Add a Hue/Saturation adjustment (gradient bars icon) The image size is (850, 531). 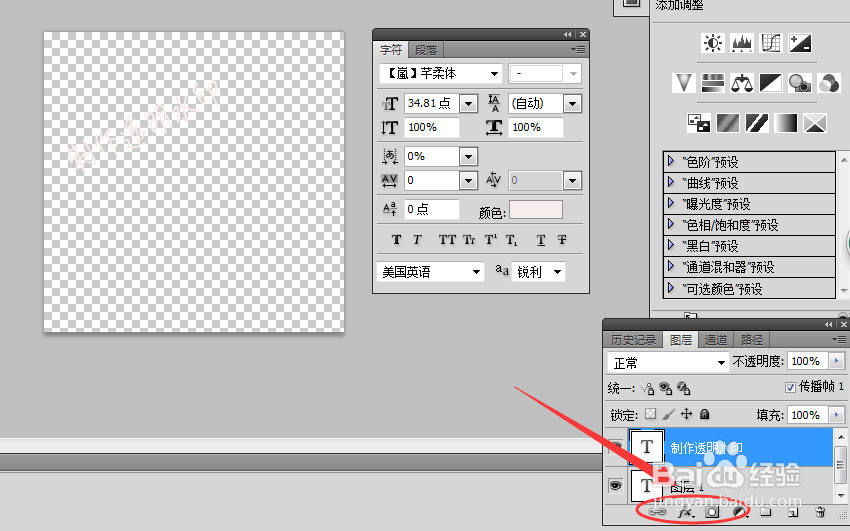713,83
